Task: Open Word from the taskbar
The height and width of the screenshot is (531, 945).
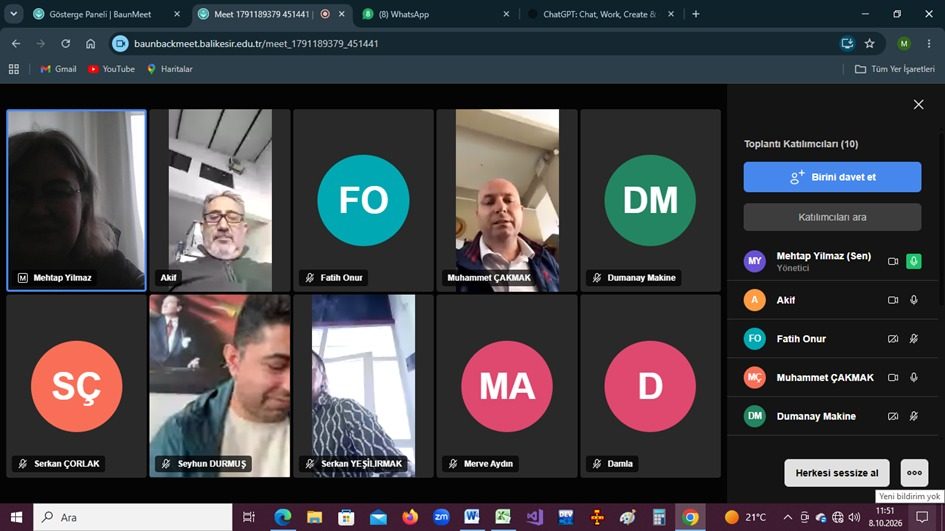Action: [x=472, y=517]
